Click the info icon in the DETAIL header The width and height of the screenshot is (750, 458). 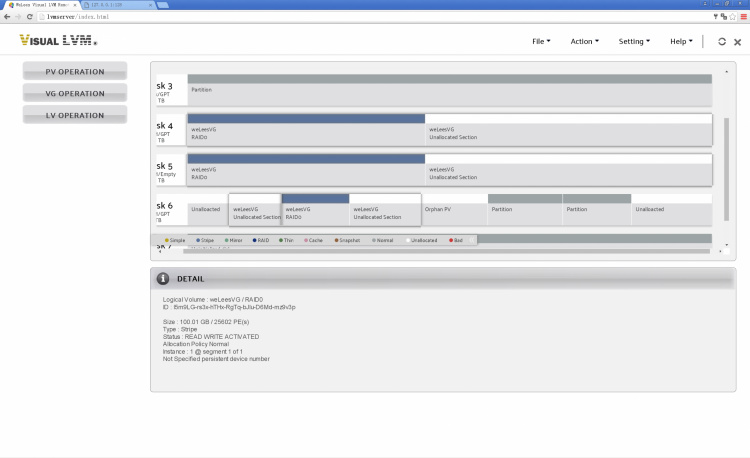163,278
